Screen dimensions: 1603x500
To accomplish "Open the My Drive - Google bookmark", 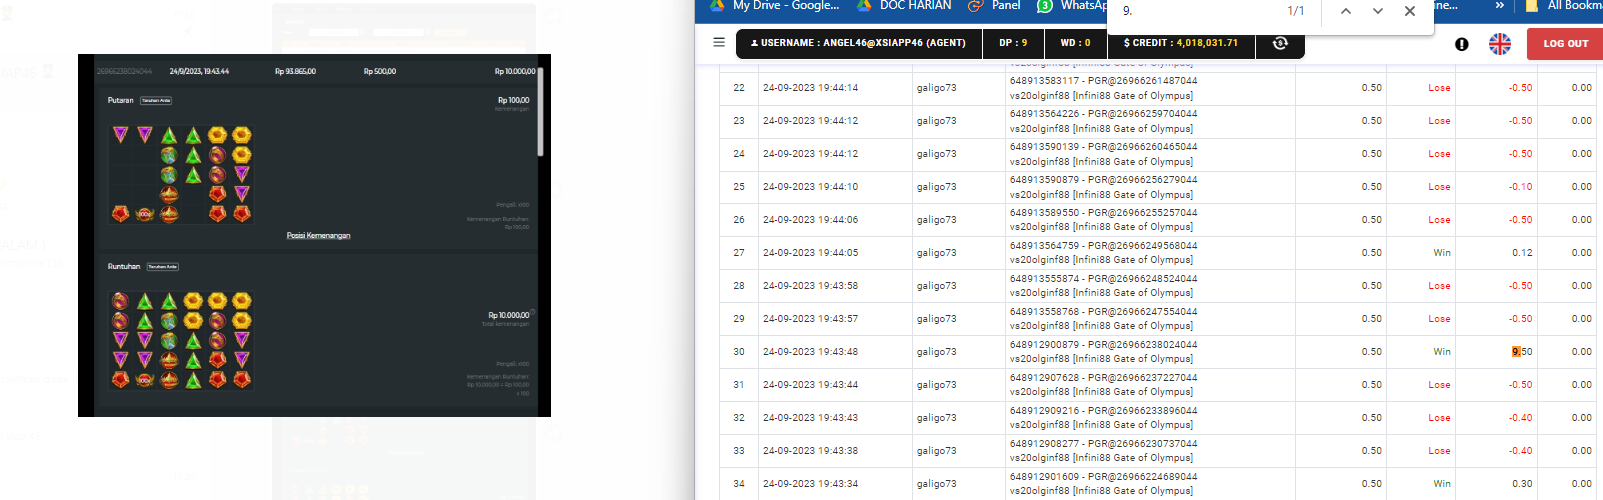I will click(775, 5).
